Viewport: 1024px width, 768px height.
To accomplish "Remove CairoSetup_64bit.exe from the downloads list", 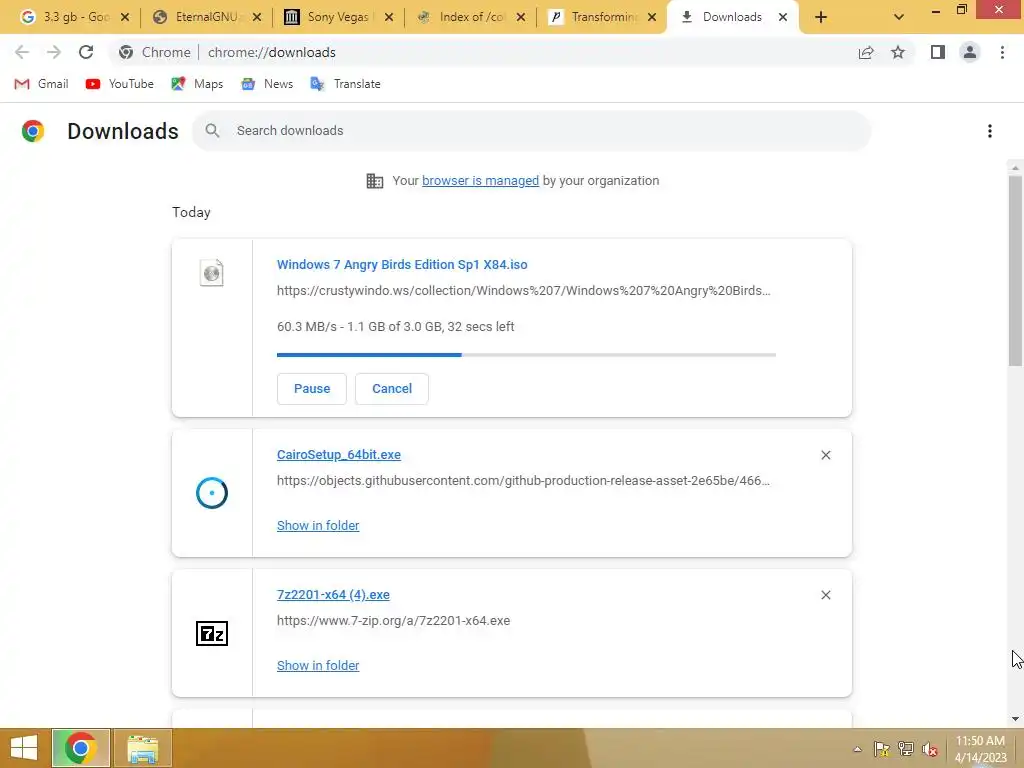I will point(825,455).
